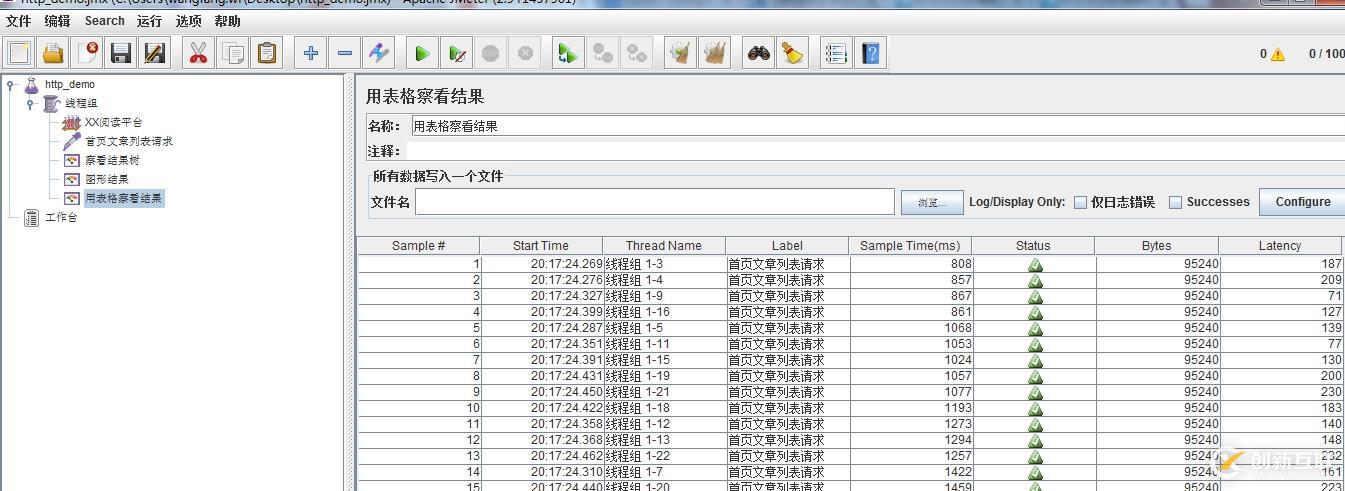
Task: Click the Remote shutdown all icon
Action: point(636,53)
